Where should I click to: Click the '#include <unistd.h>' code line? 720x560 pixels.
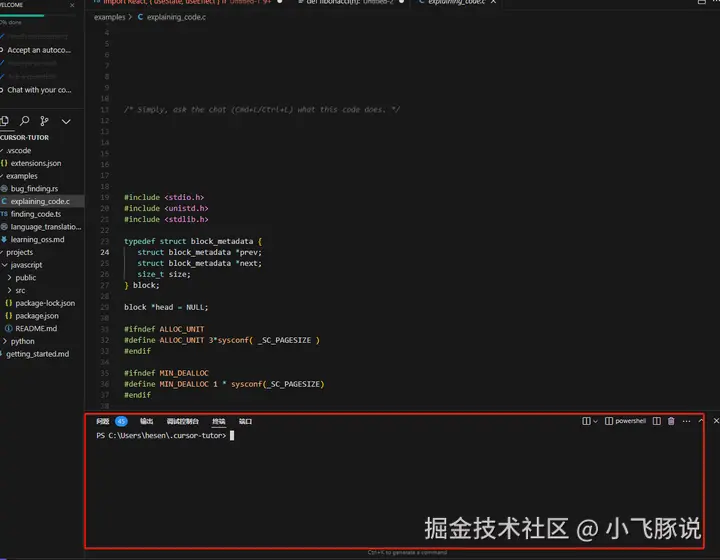pos(166,208)
